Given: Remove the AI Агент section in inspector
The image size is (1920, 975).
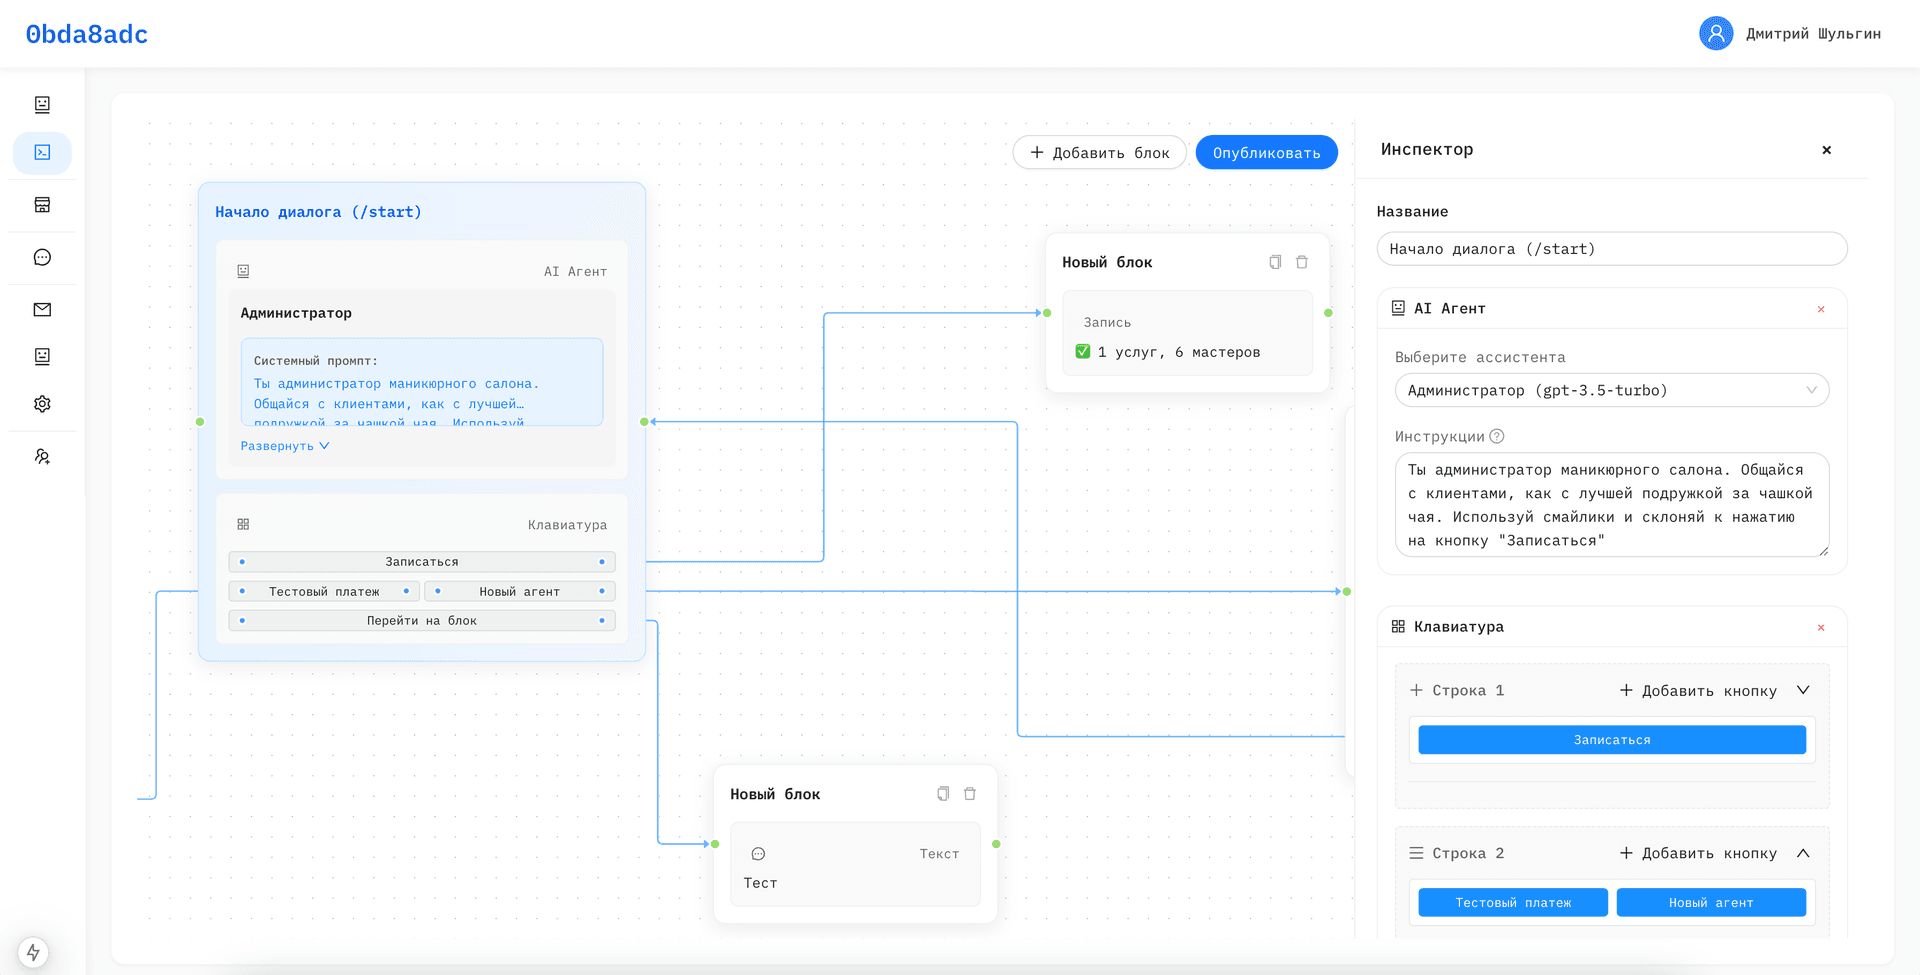Looking at the screenshot, I should click(x=1821, y=309).
